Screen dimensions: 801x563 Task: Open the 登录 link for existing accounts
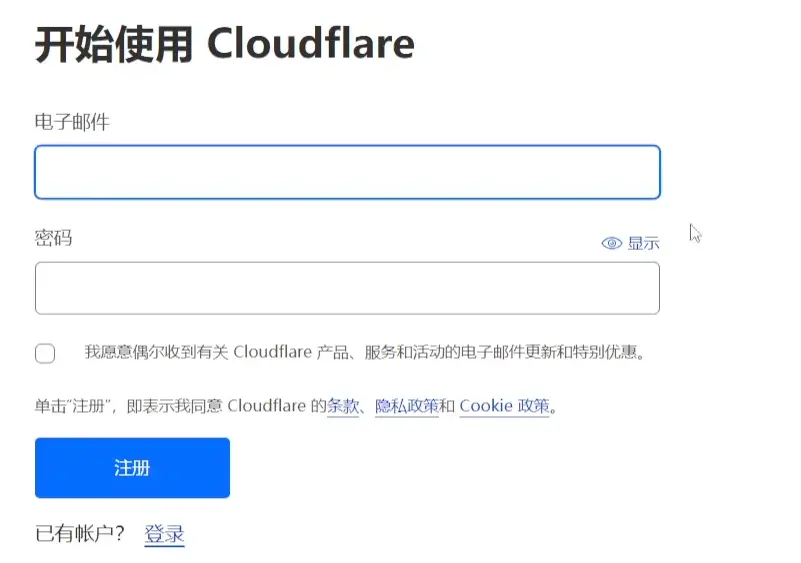[164, 533]
